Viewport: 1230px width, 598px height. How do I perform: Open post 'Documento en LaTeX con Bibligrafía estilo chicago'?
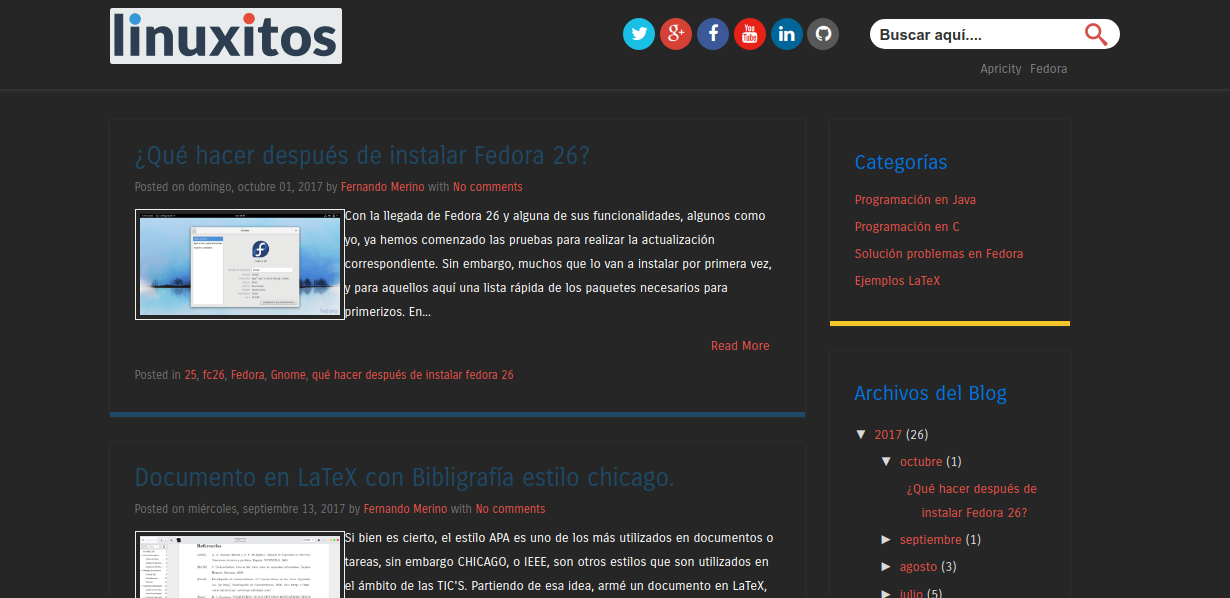coord(405,477)
